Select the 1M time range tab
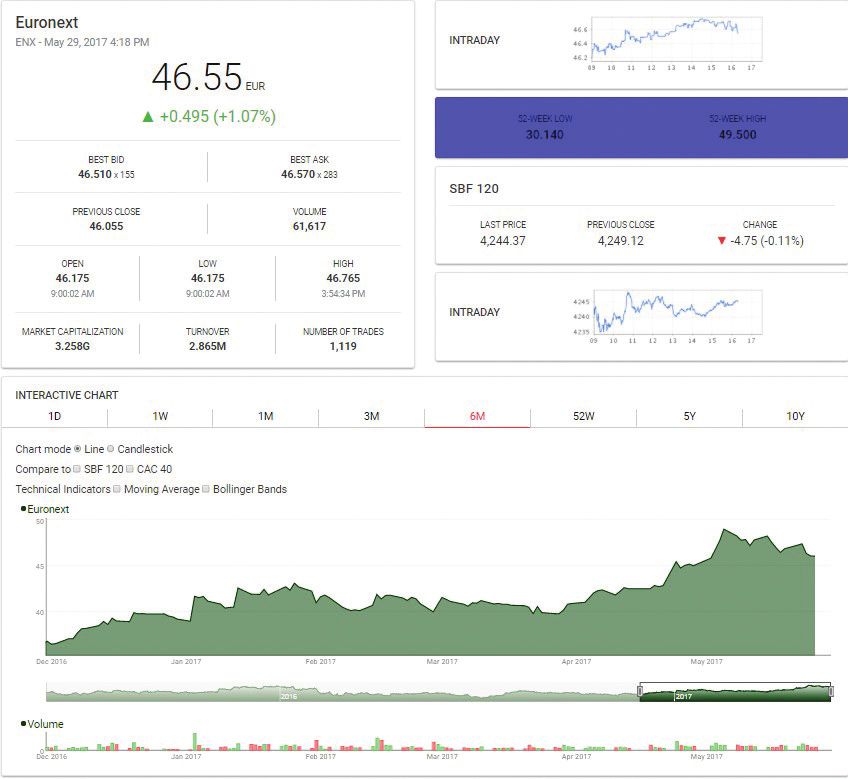 265,417
